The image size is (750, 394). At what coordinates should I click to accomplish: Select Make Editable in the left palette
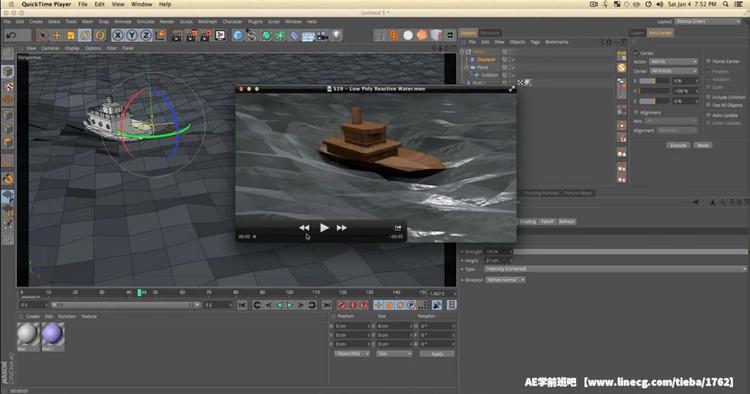click(x=8, y=54)
